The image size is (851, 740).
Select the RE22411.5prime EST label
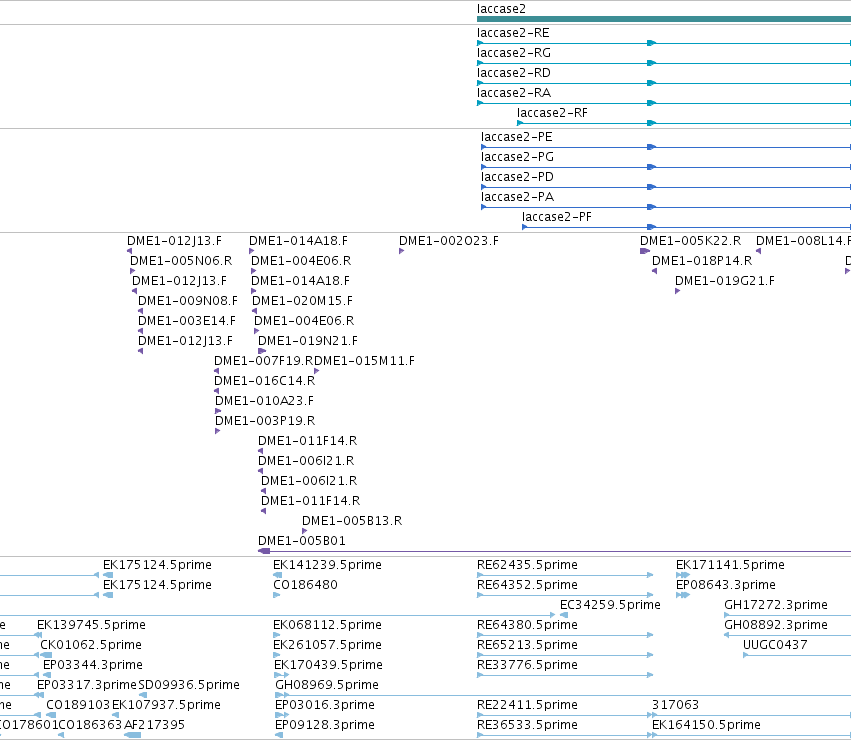pos(527,705)
